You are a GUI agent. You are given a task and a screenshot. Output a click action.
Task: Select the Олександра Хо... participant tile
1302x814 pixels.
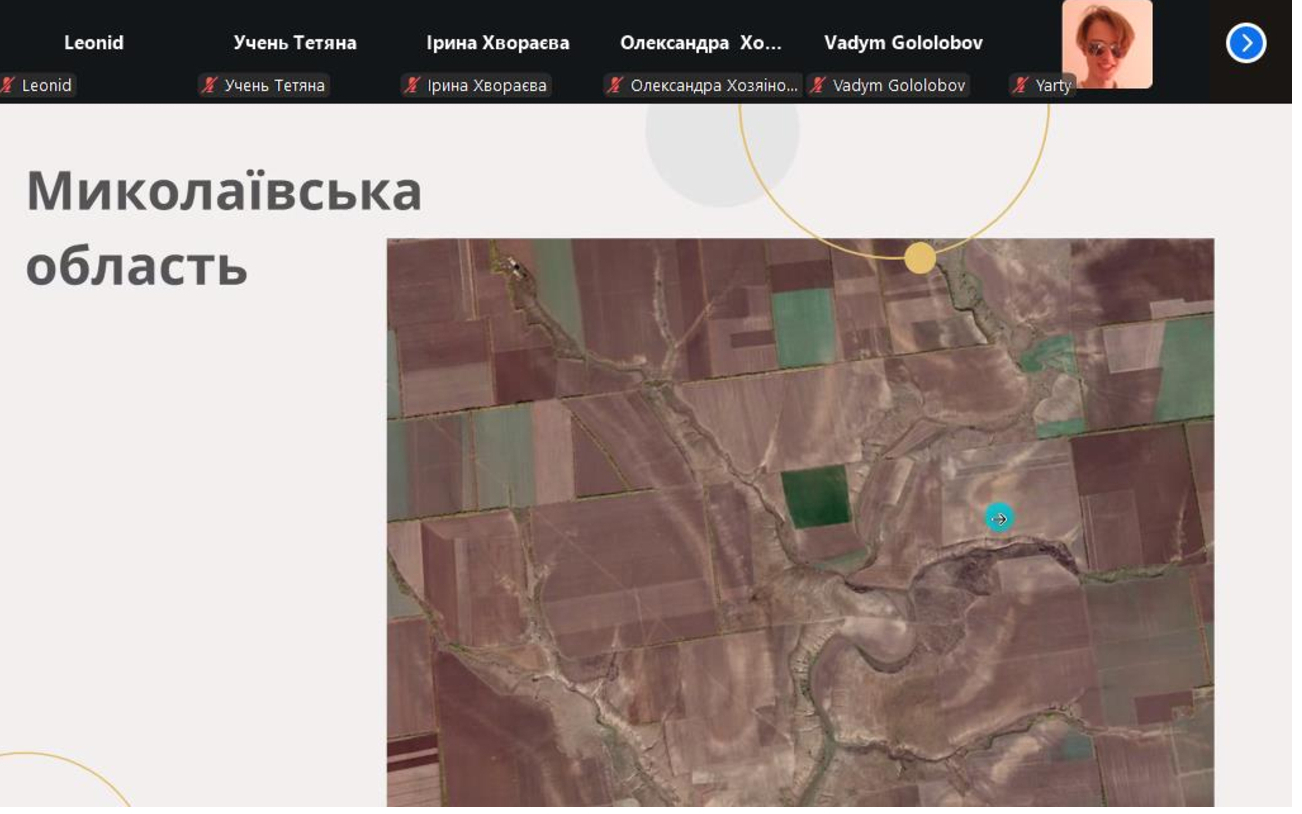point(701,43)
